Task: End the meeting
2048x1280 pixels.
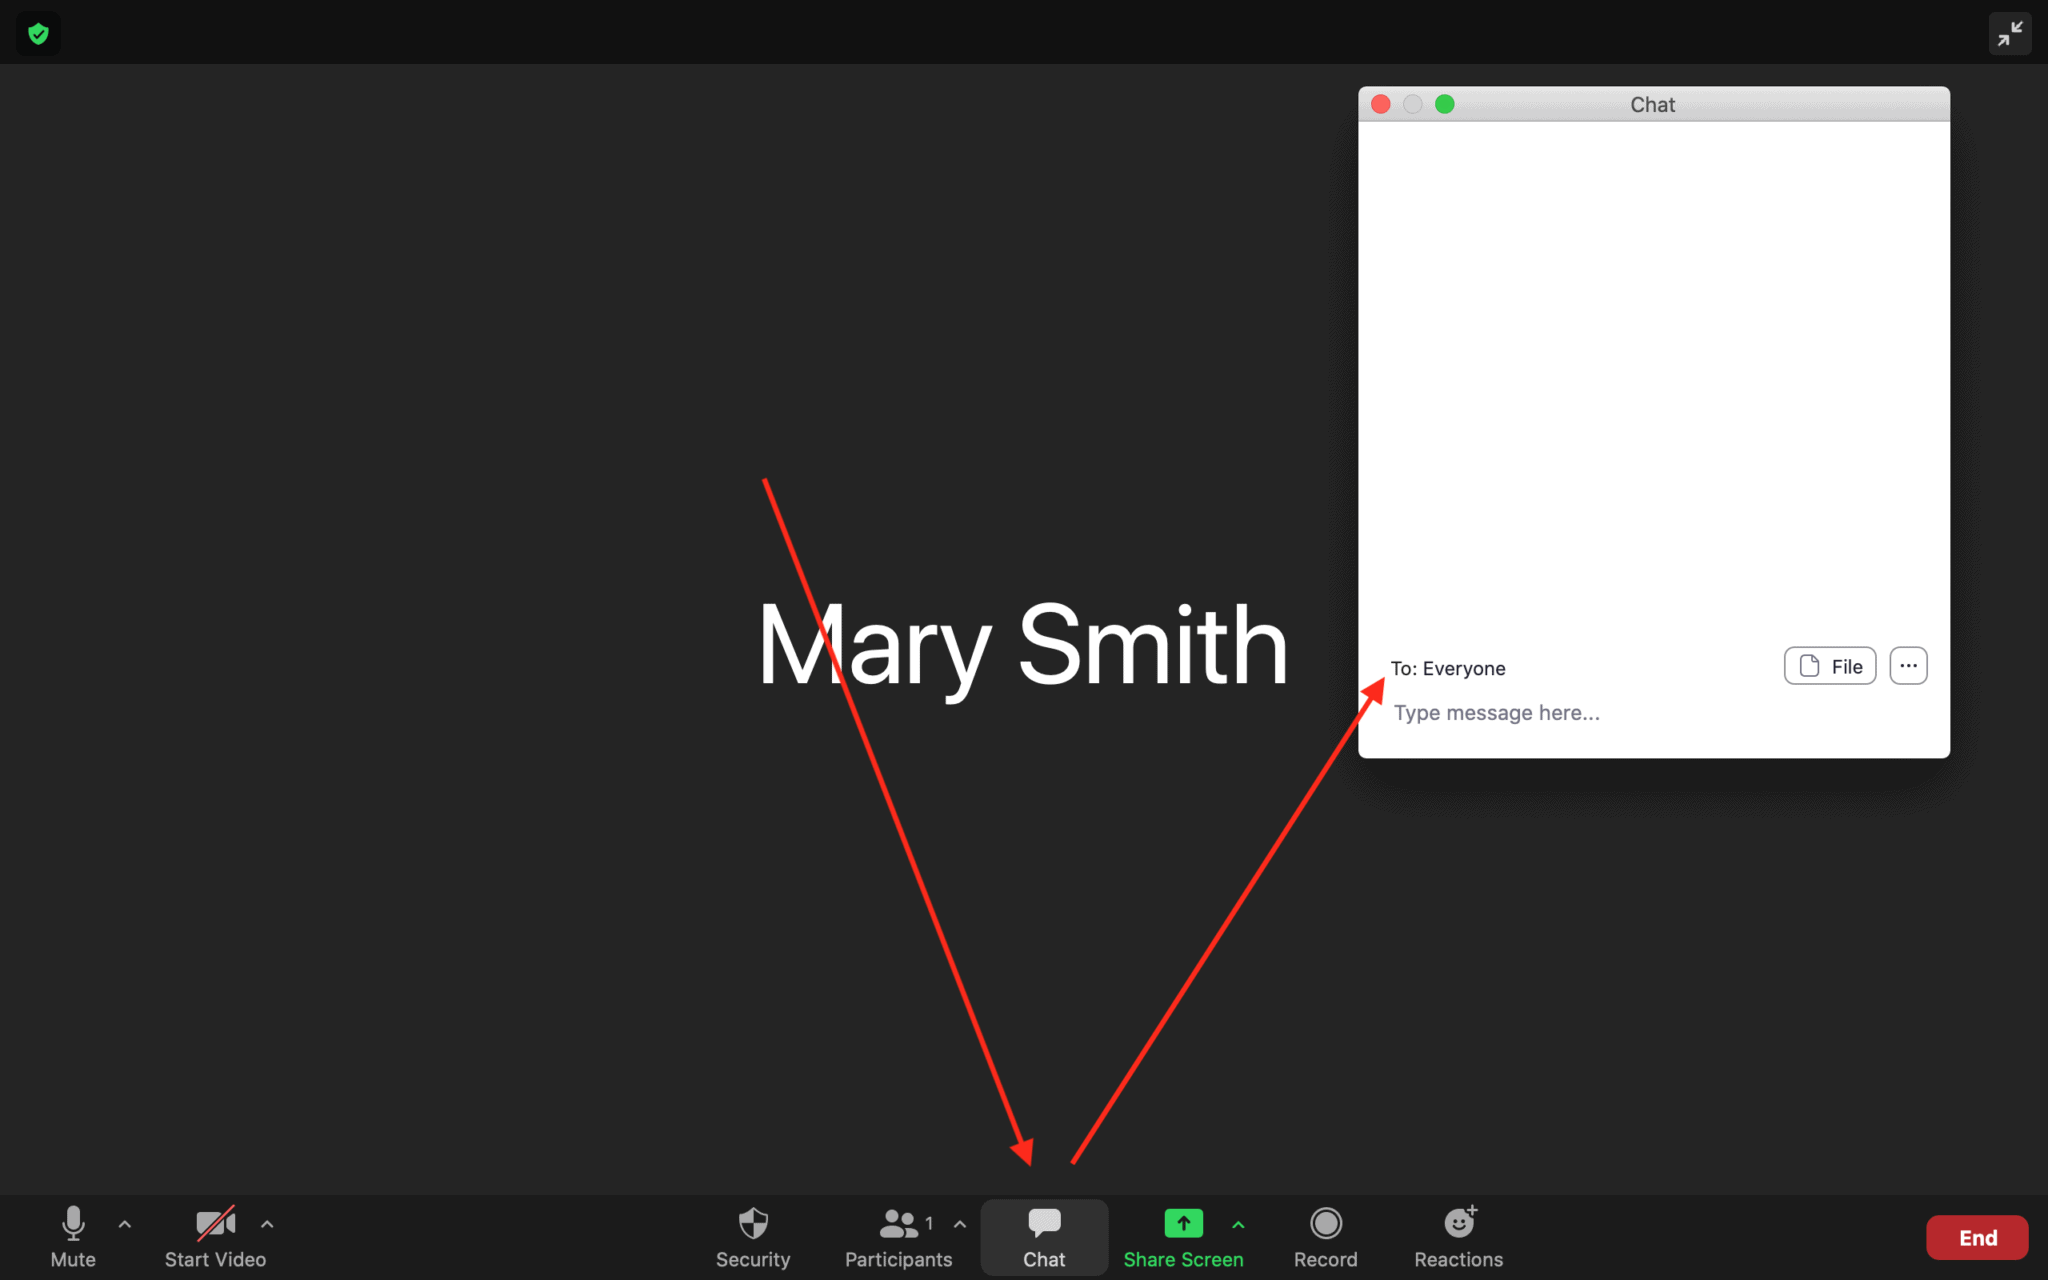Action: pyautogui.click(x=1975, y=1237)
